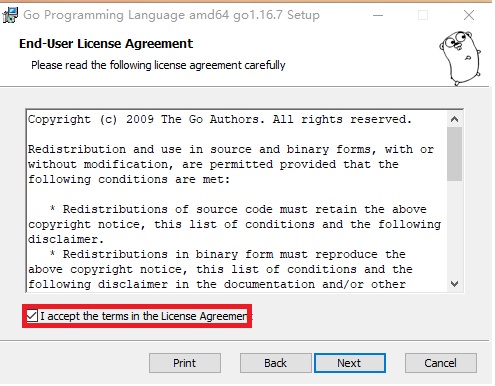The height and width of the screenshot is (386, 495).
Task: Click the greyed-out maximize window button
Action: (423, 15)
